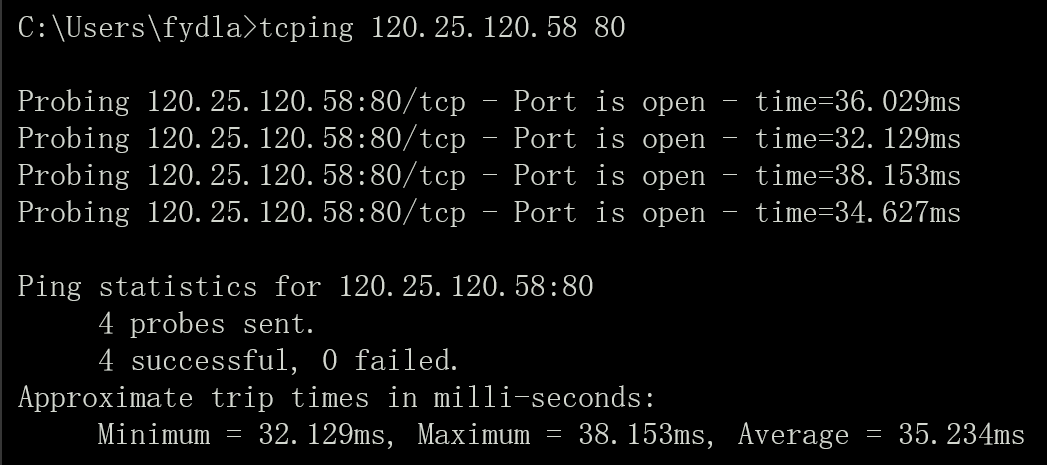The height and width of the screenshot is (466, 1048).
Task: Click the tcping command text
Action: click(x=306, y=29)
